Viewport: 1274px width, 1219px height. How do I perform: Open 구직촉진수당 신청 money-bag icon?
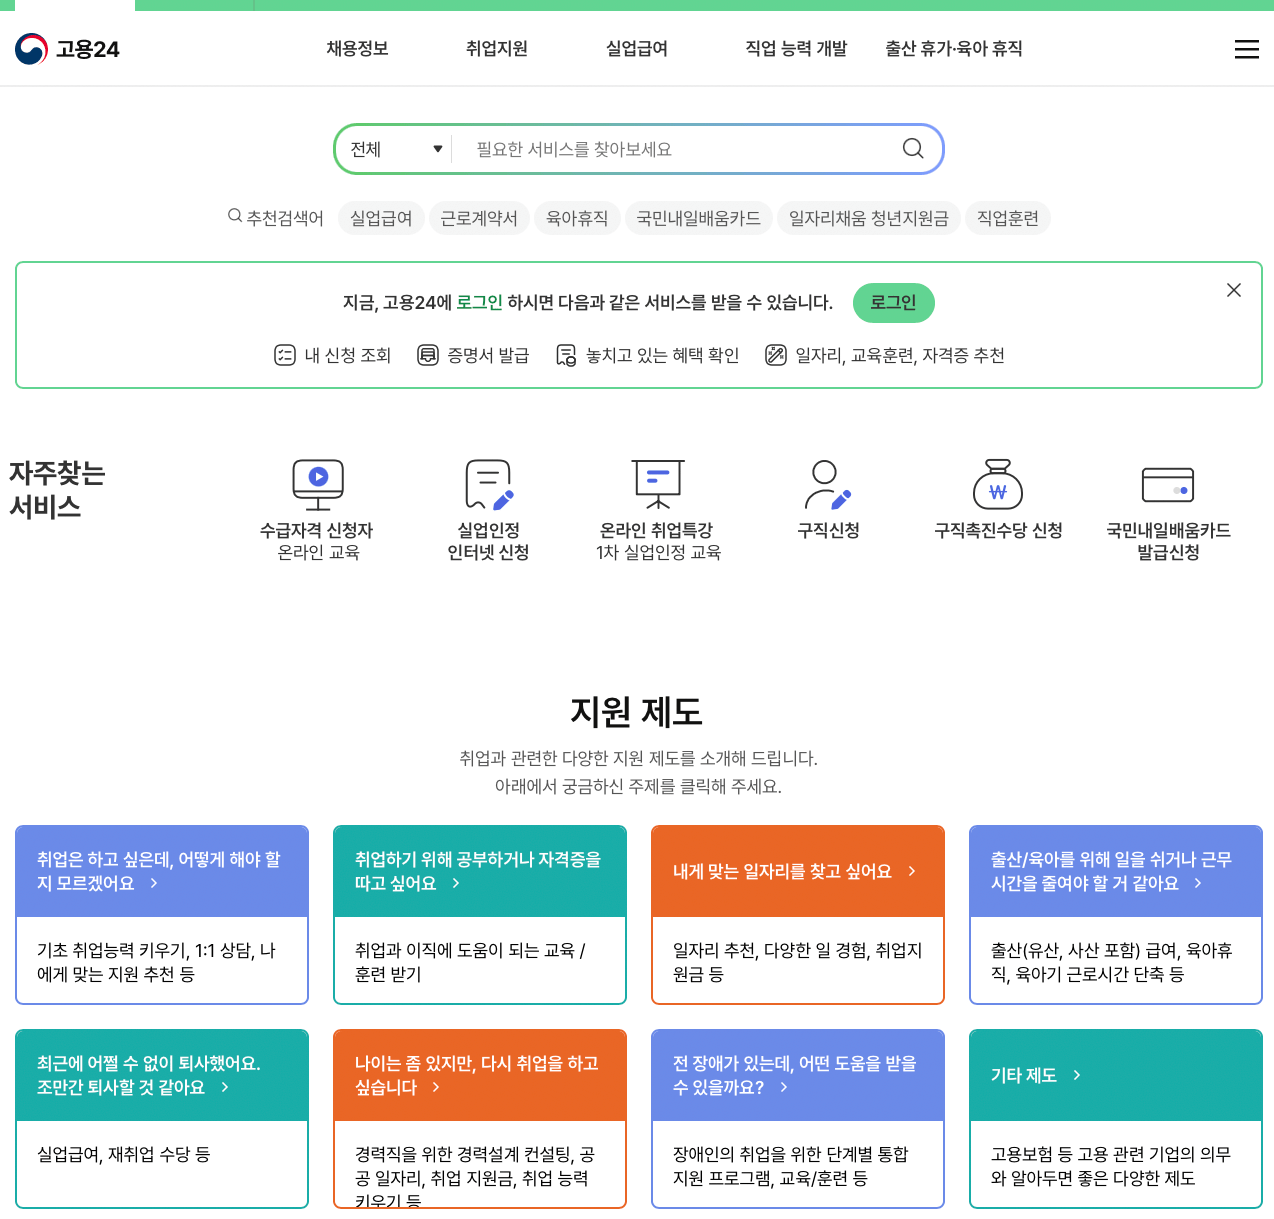pos(997,484)
